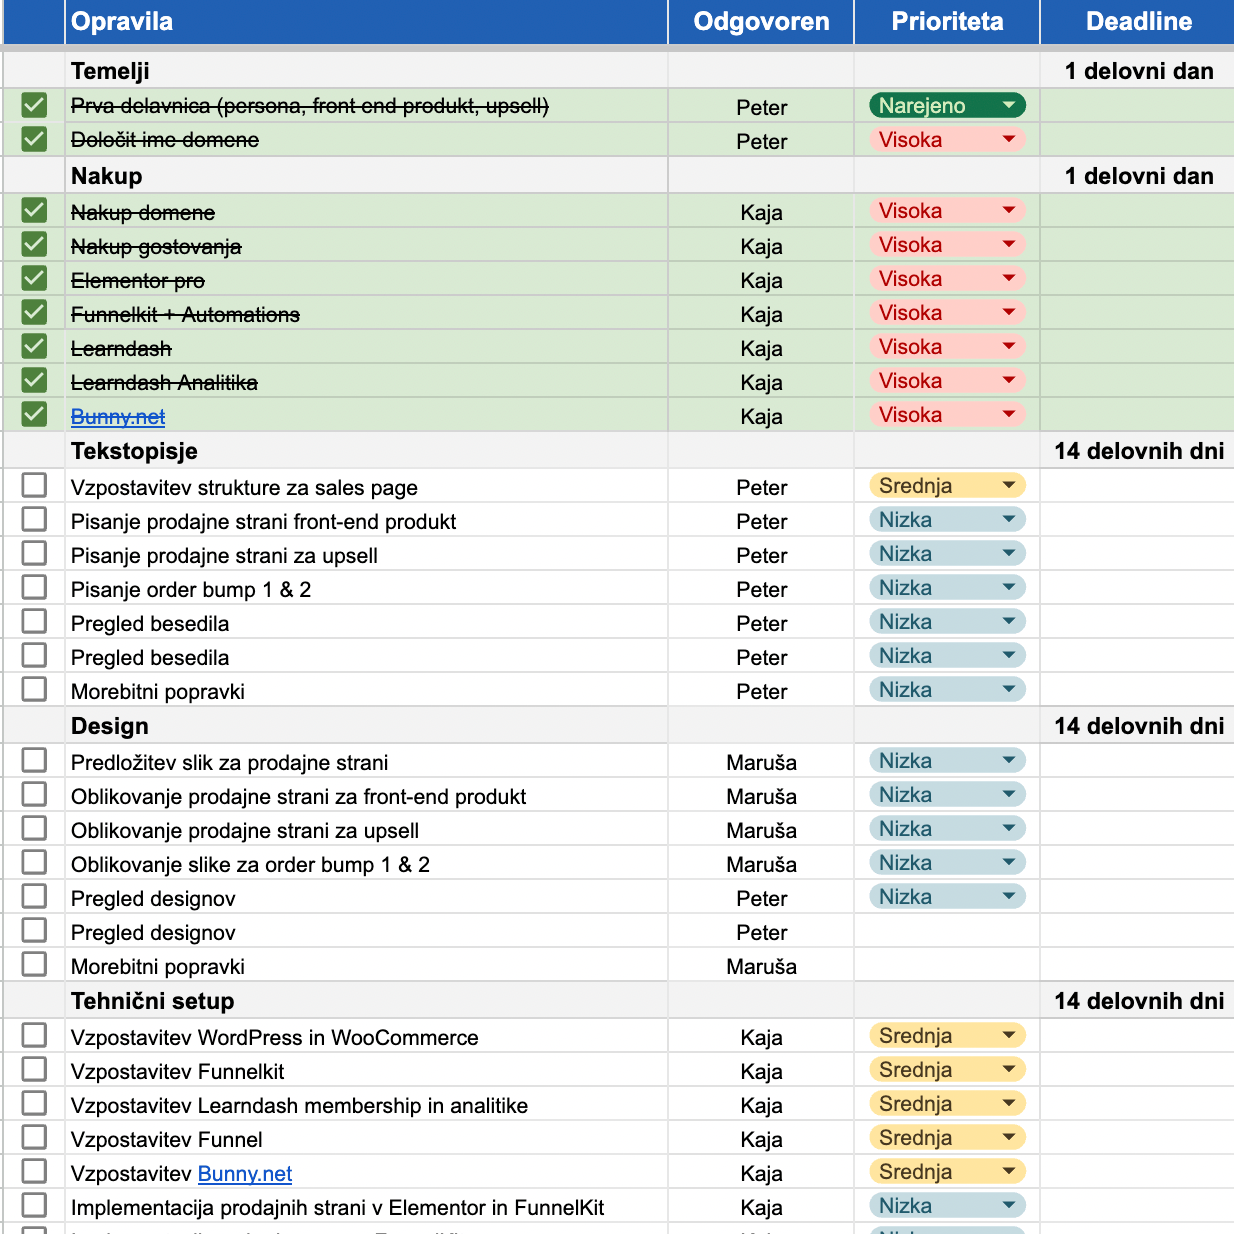Toggle the "Learndash Analitika" checkbox

pos(34,381)
